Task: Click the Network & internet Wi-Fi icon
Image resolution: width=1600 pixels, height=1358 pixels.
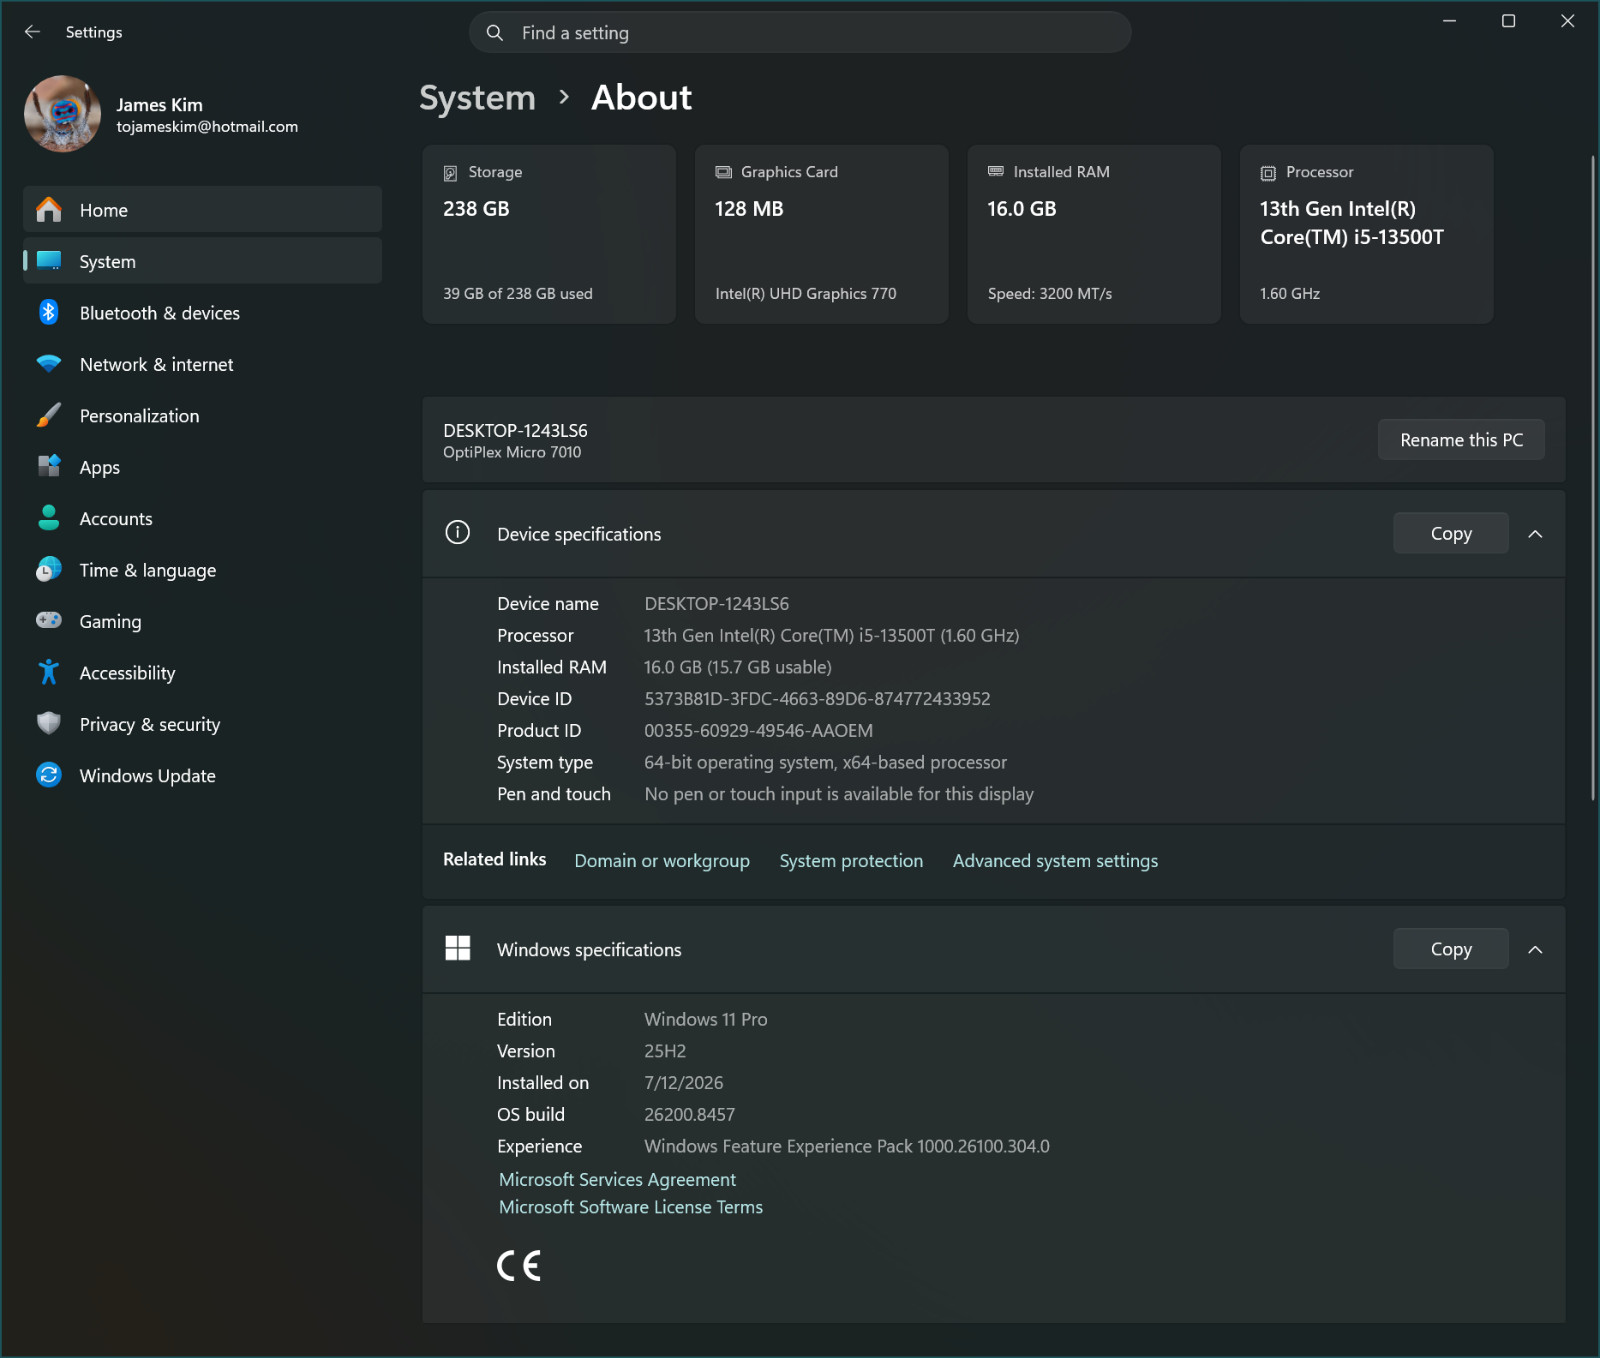Action: pyautogui.click(x=48, y=364)
